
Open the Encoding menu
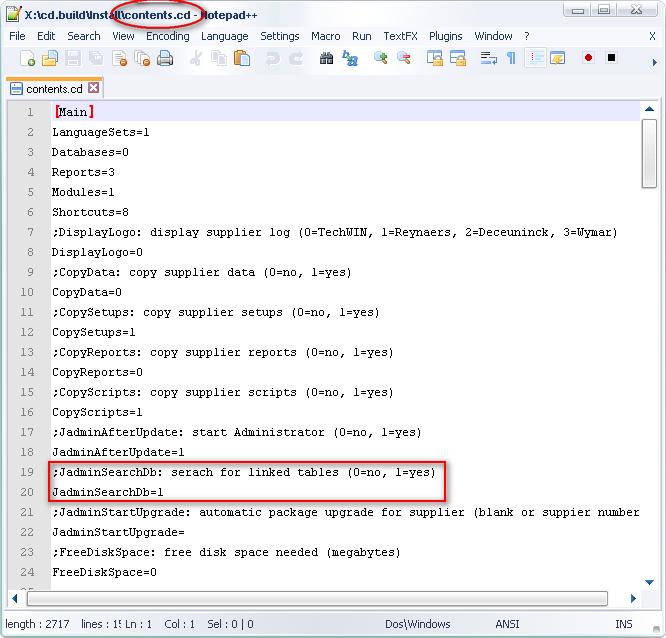pos(168,36)
